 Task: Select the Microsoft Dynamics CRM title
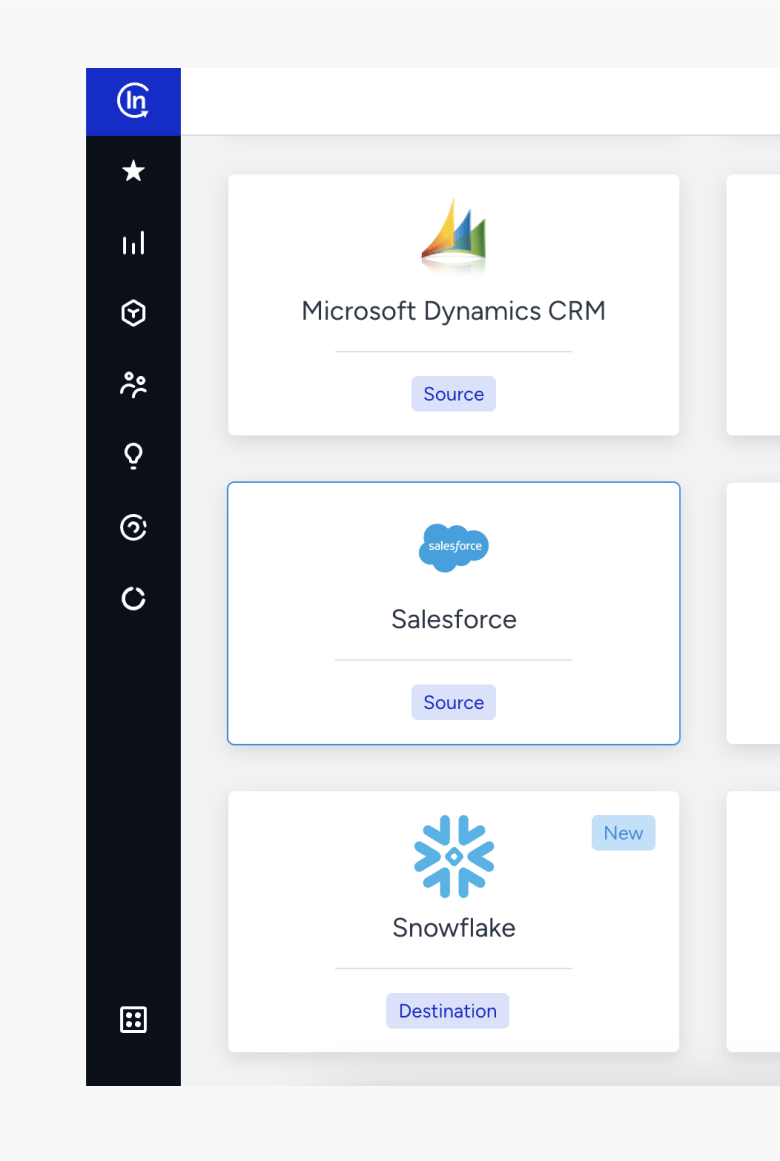click(453, 311)
